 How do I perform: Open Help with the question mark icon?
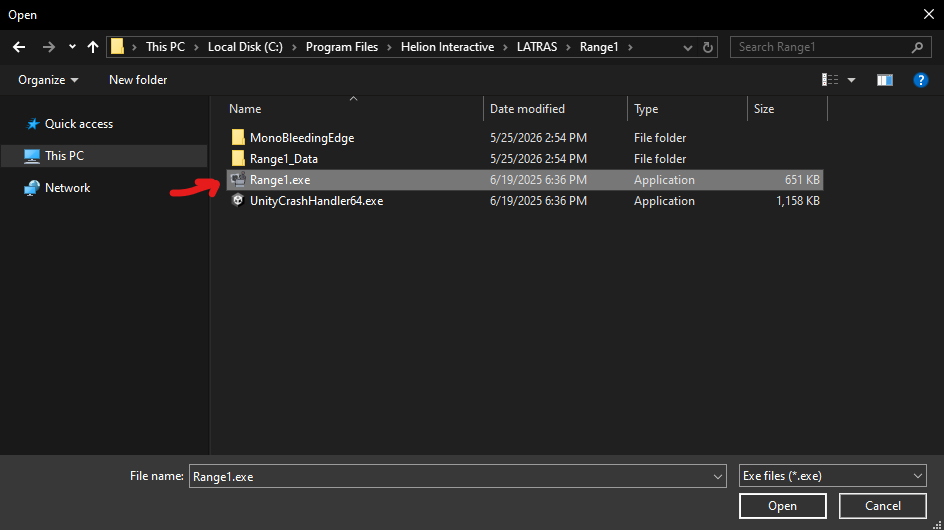point(921,80)
